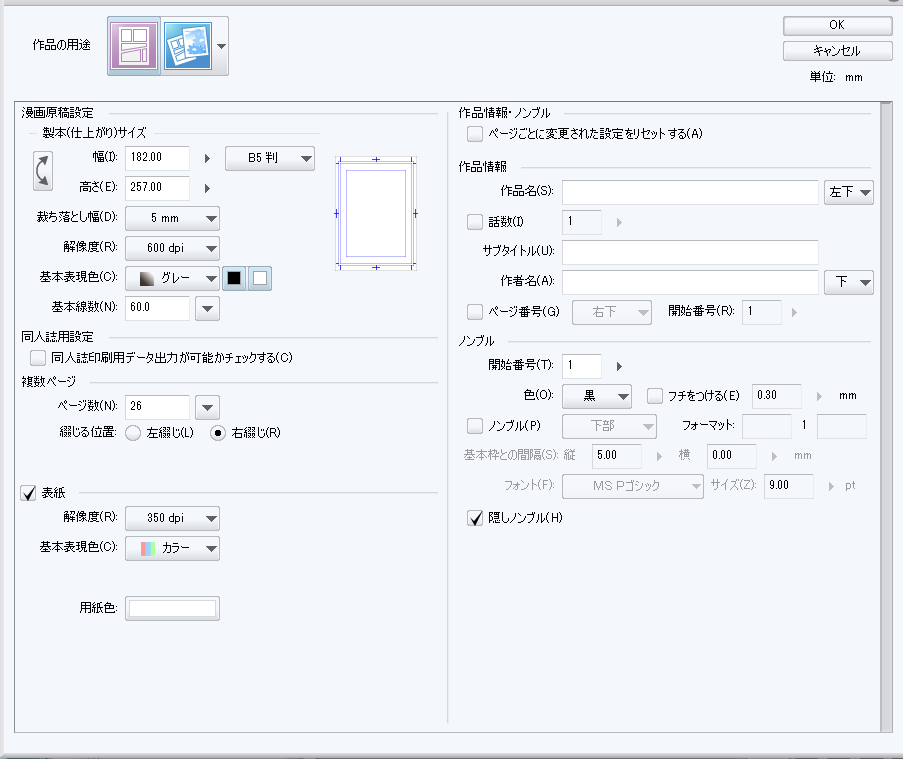Screen dimensions: 903x759
Task: Click the ページ数 26 input field
Action: click(157, 408)
